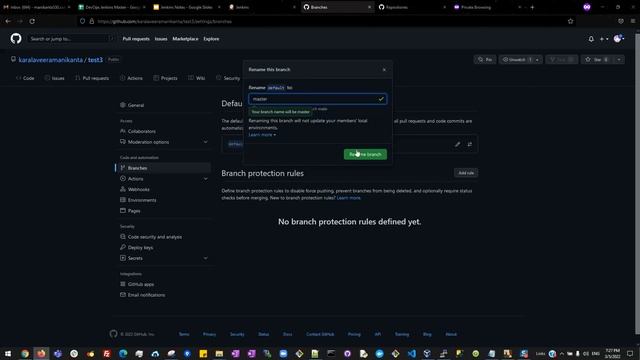640x360 pixels.
Task: Open Visual Studio Code from taskbar
Action: click(411, 353)
